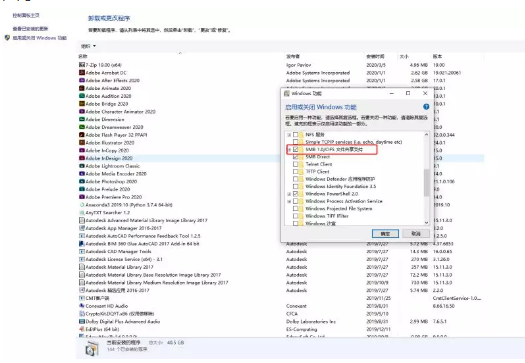Image resolution: width=525 pixels, height=363 pixels.
Task: Click the Adobe Bridge 2020 icon
Action: coord(82,103)
